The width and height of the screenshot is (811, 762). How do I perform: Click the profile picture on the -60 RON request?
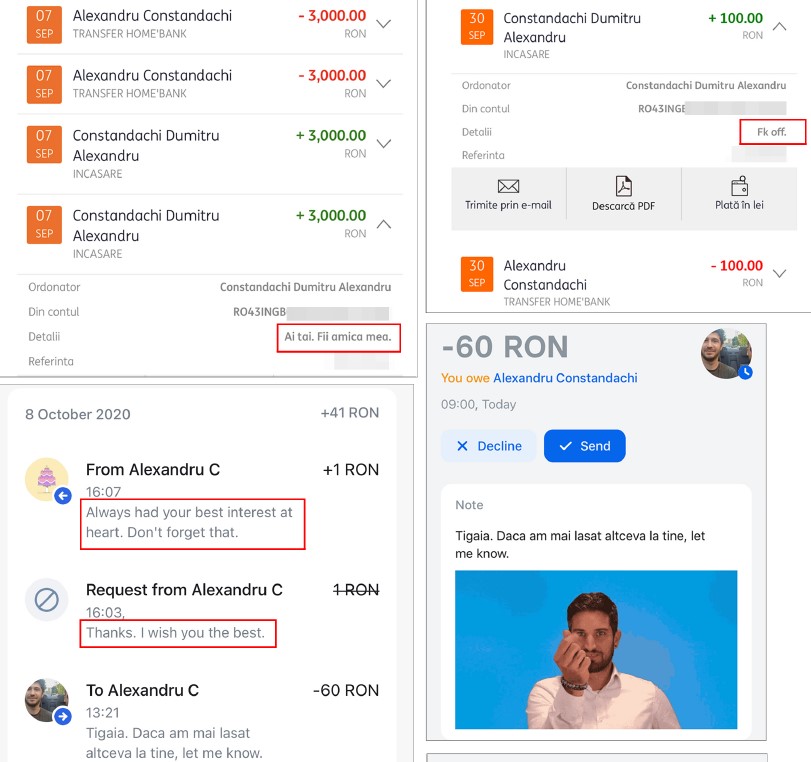coord(726,354)
